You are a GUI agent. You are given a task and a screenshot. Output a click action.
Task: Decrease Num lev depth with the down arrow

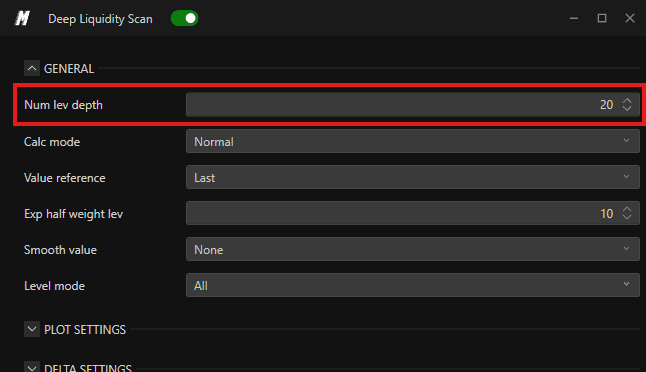coord(627,108)
